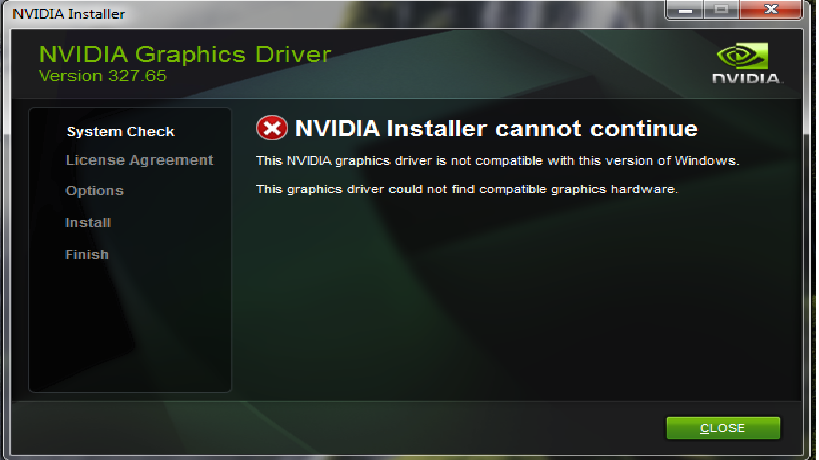Click the 'NVIDIA Installer cannot continue' heading
819x460 pixels.
(496, 128)
